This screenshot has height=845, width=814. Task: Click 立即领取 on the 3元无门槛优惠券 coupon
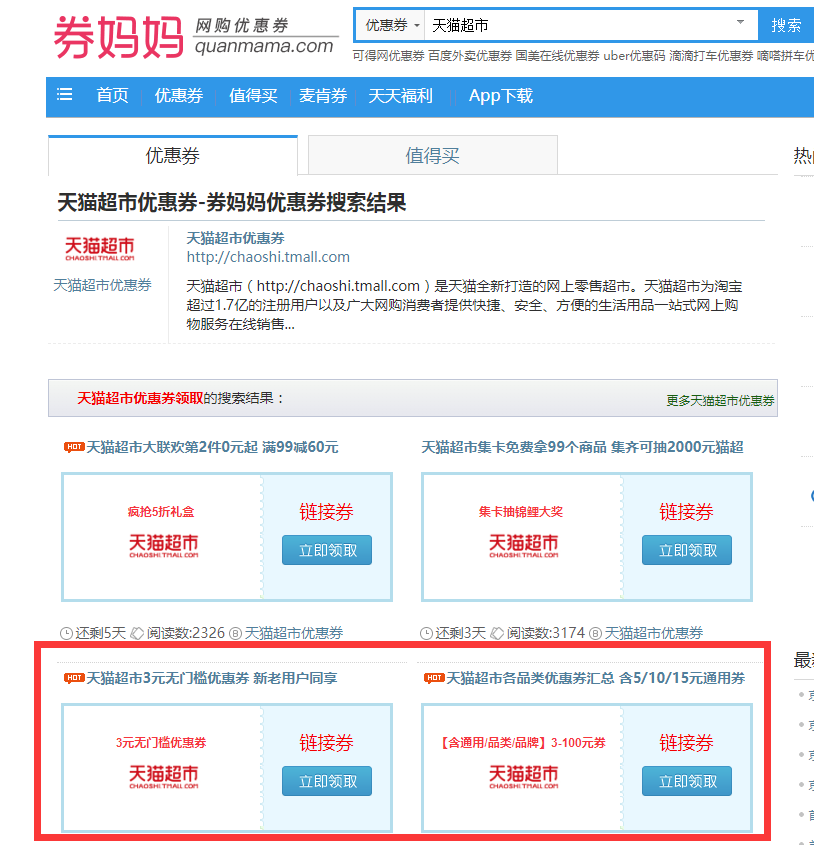327,781
